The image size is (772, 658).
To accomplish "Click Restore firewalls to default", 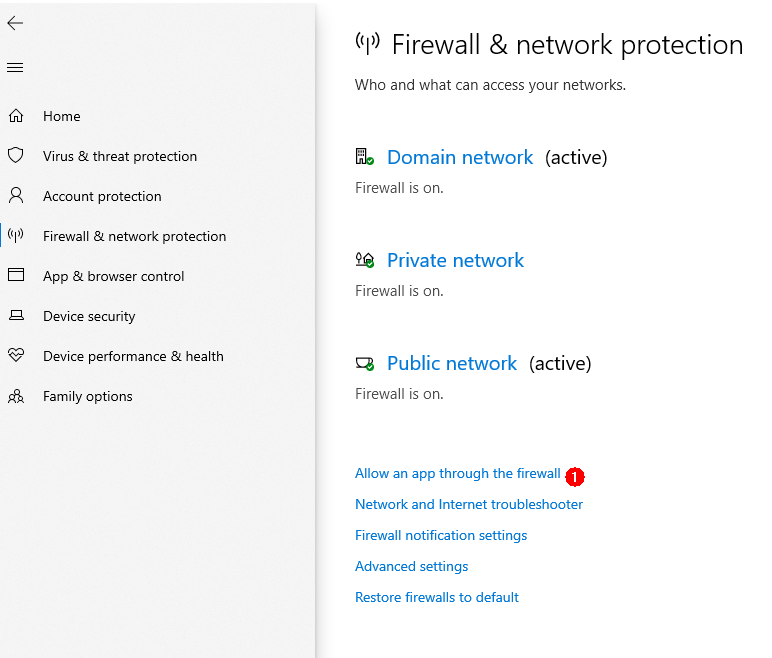I will coord(437,597).
